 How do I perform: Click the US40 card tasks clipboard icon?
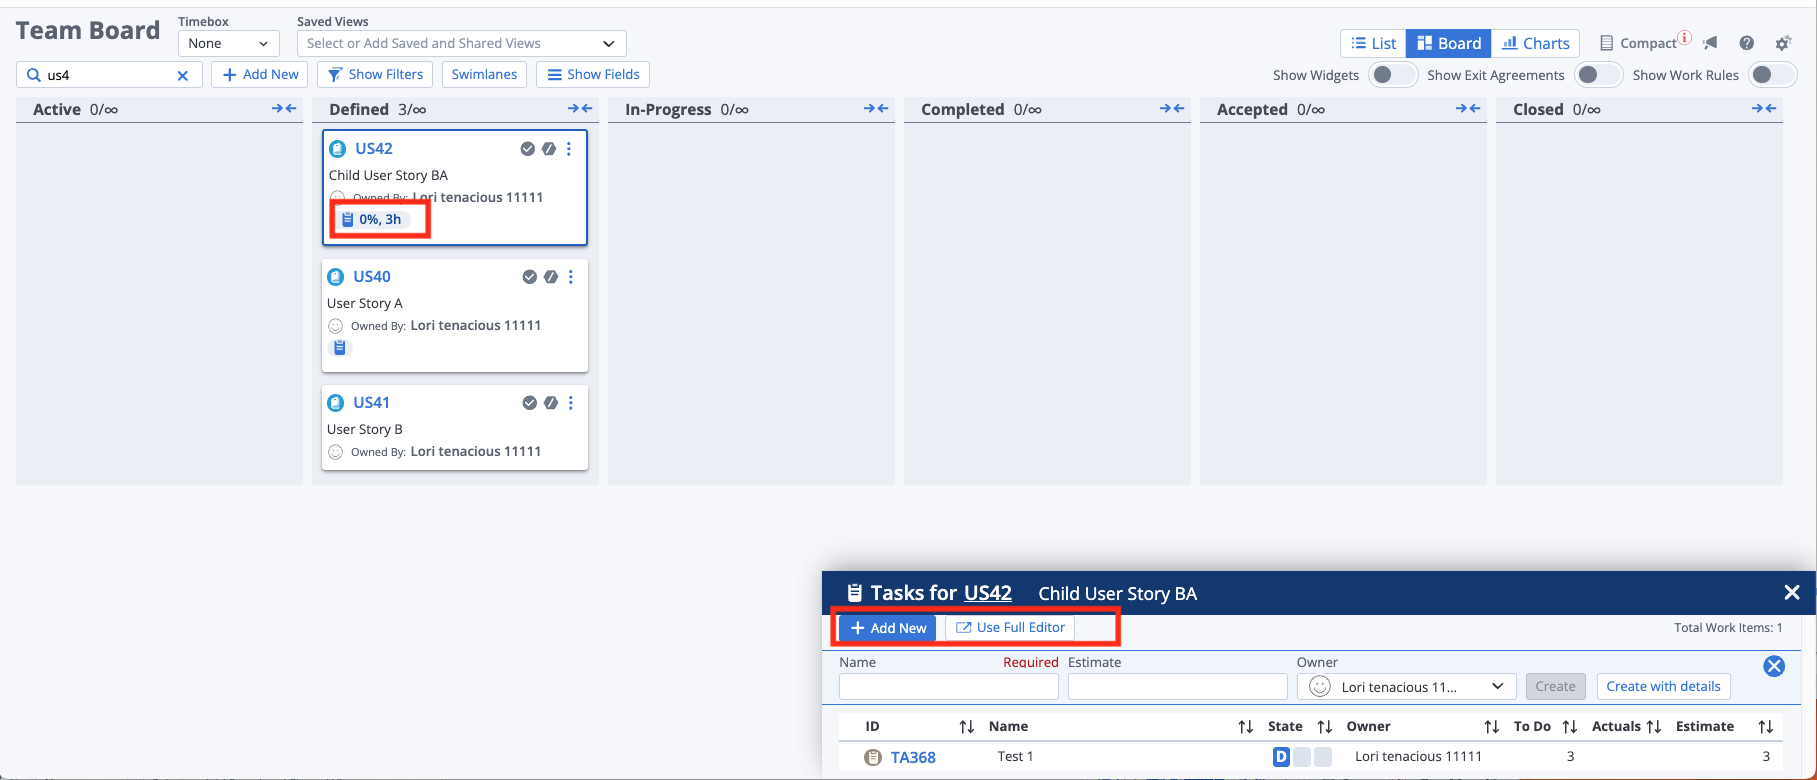340,348
